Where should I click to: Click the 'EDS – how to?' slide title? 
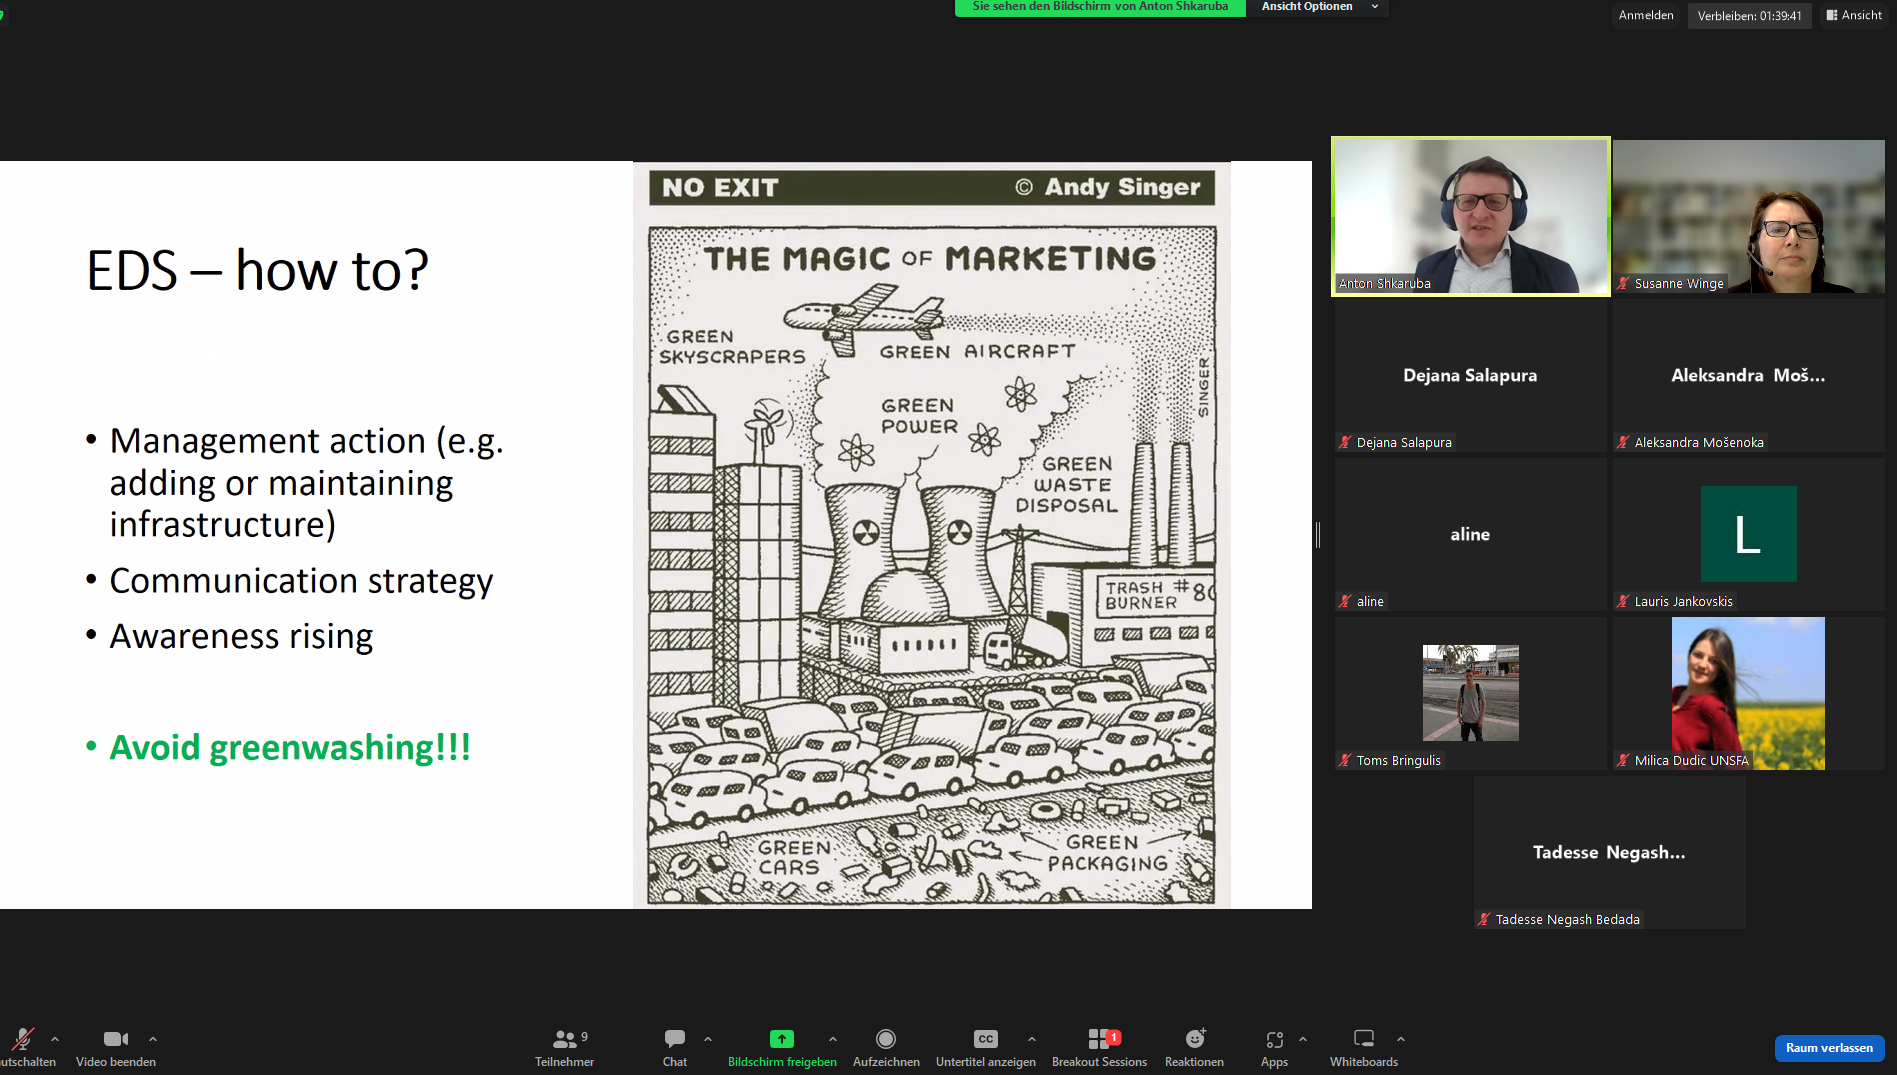click(x=257, y=270)
